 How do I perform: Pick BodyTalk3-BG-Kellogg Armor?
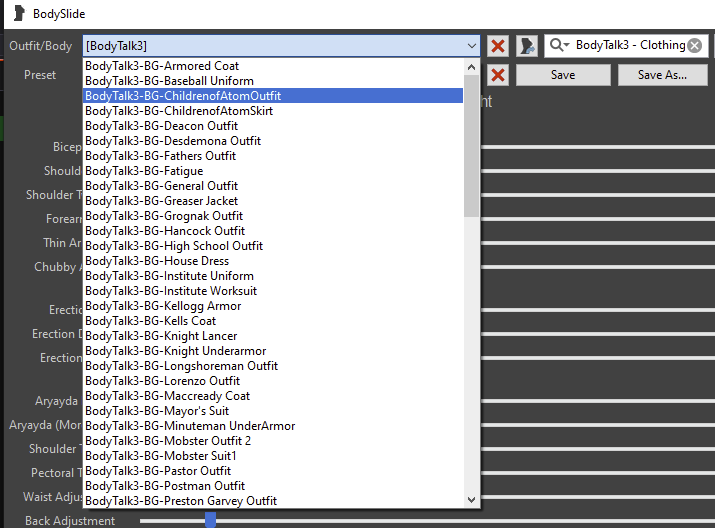pos(273,306)
